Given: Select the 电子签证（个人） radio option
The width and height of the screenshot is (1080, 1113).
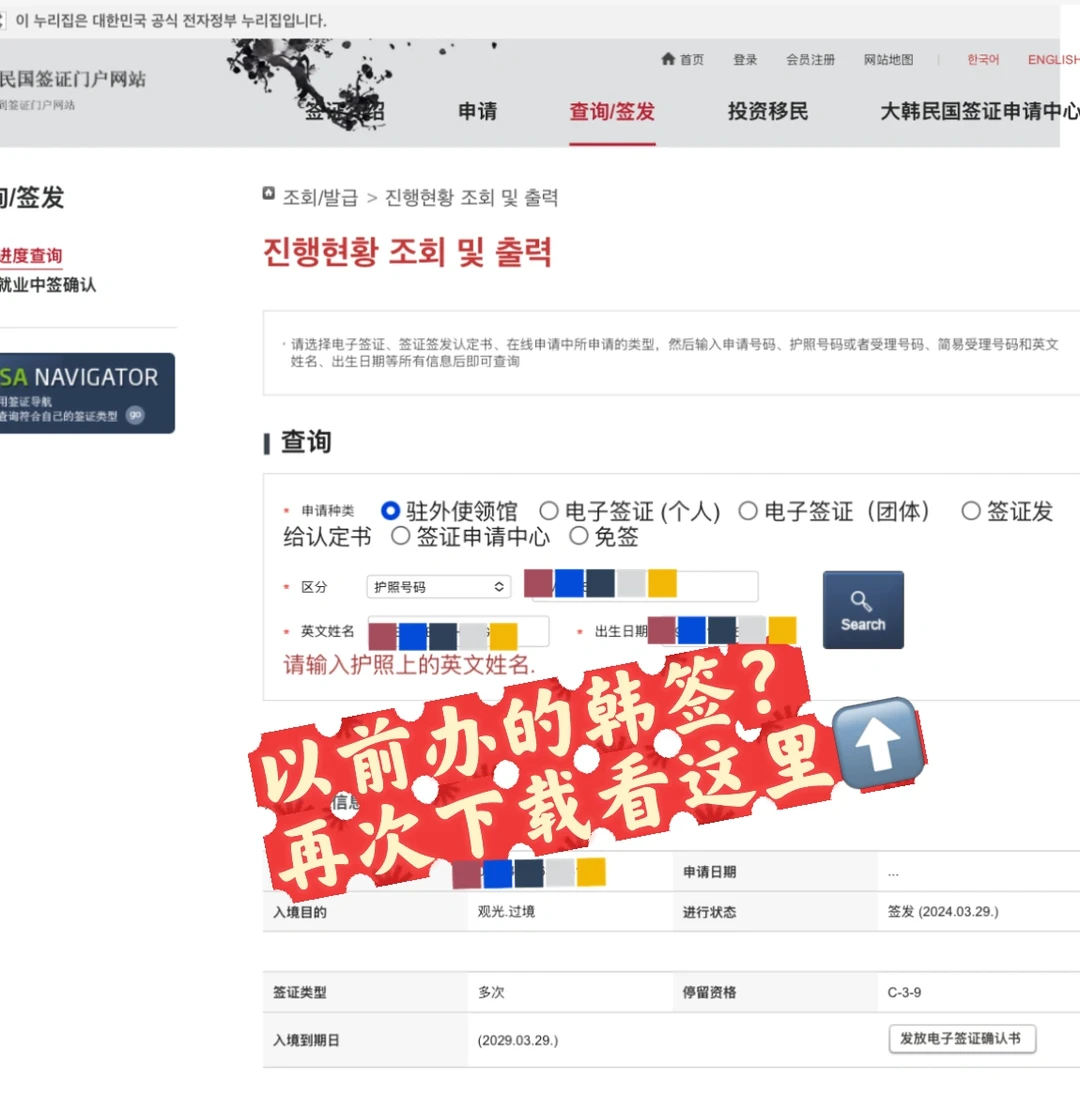Looking at the screenshot, I should [x=549, y=510].
